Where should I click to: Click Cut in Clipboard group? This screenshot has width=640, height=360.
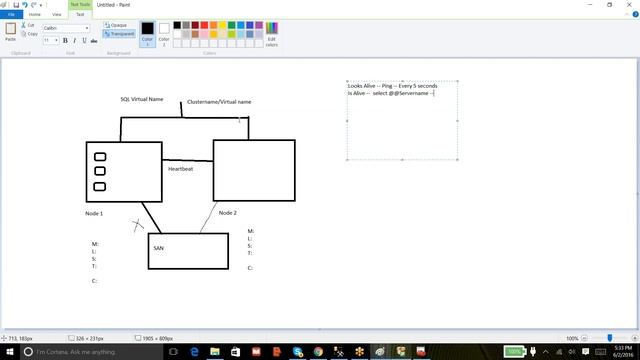click(x=28, y=25)
